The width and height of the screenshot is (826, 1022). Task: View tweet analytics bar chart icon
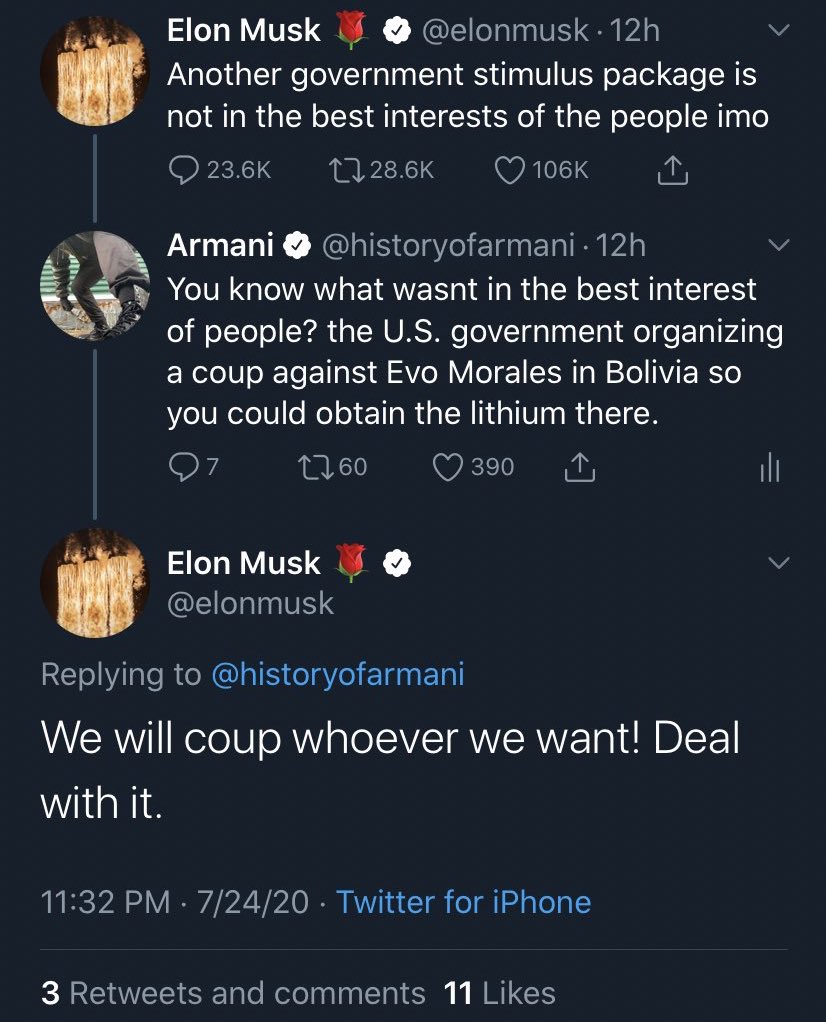[x=770, y=467]
